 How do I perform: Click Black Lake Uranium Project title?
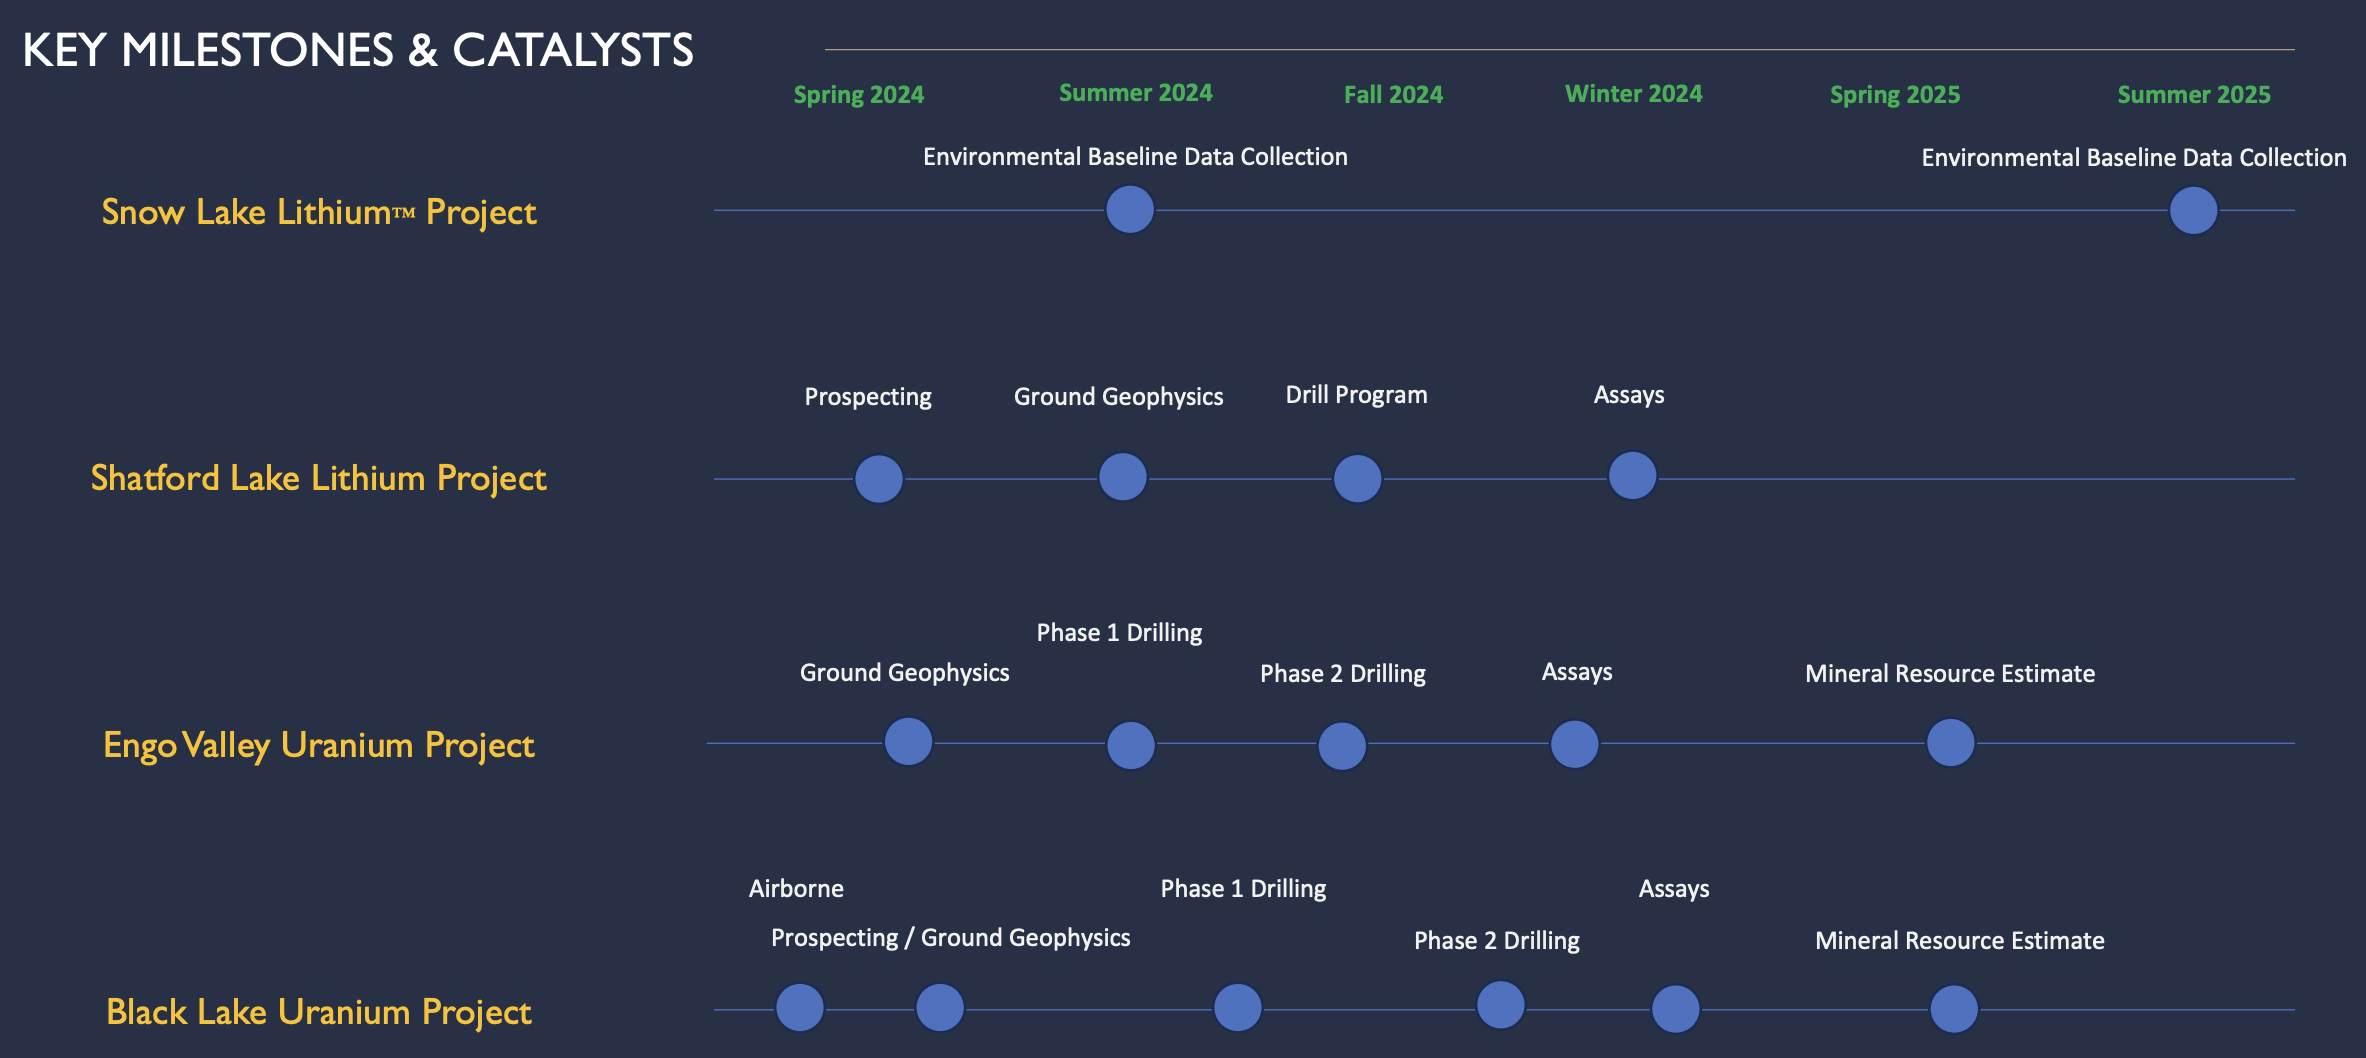319,1012
